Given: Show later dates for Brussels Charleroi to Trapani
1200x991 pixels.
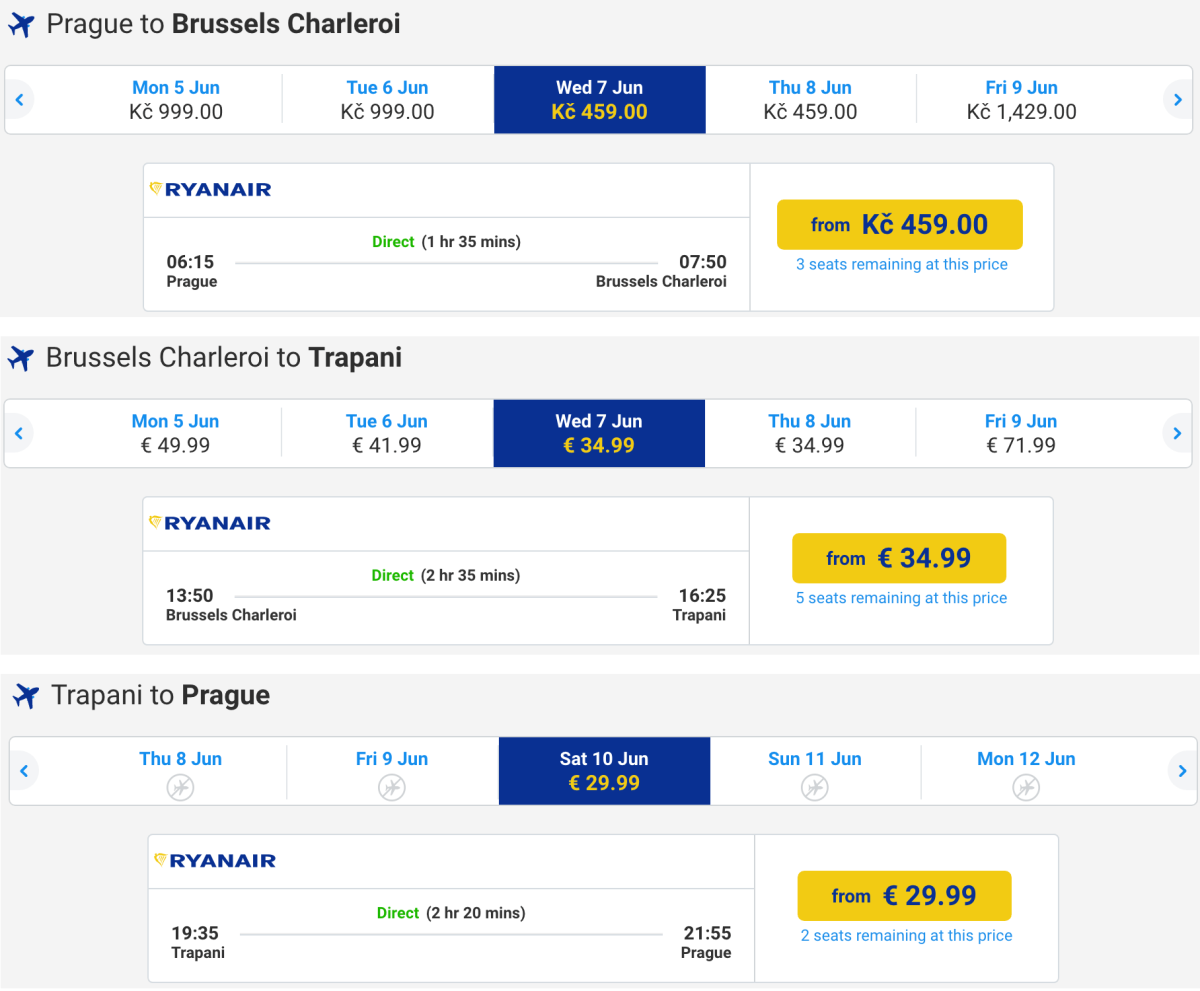Looking at the screenshot, I should [1178, 433].
